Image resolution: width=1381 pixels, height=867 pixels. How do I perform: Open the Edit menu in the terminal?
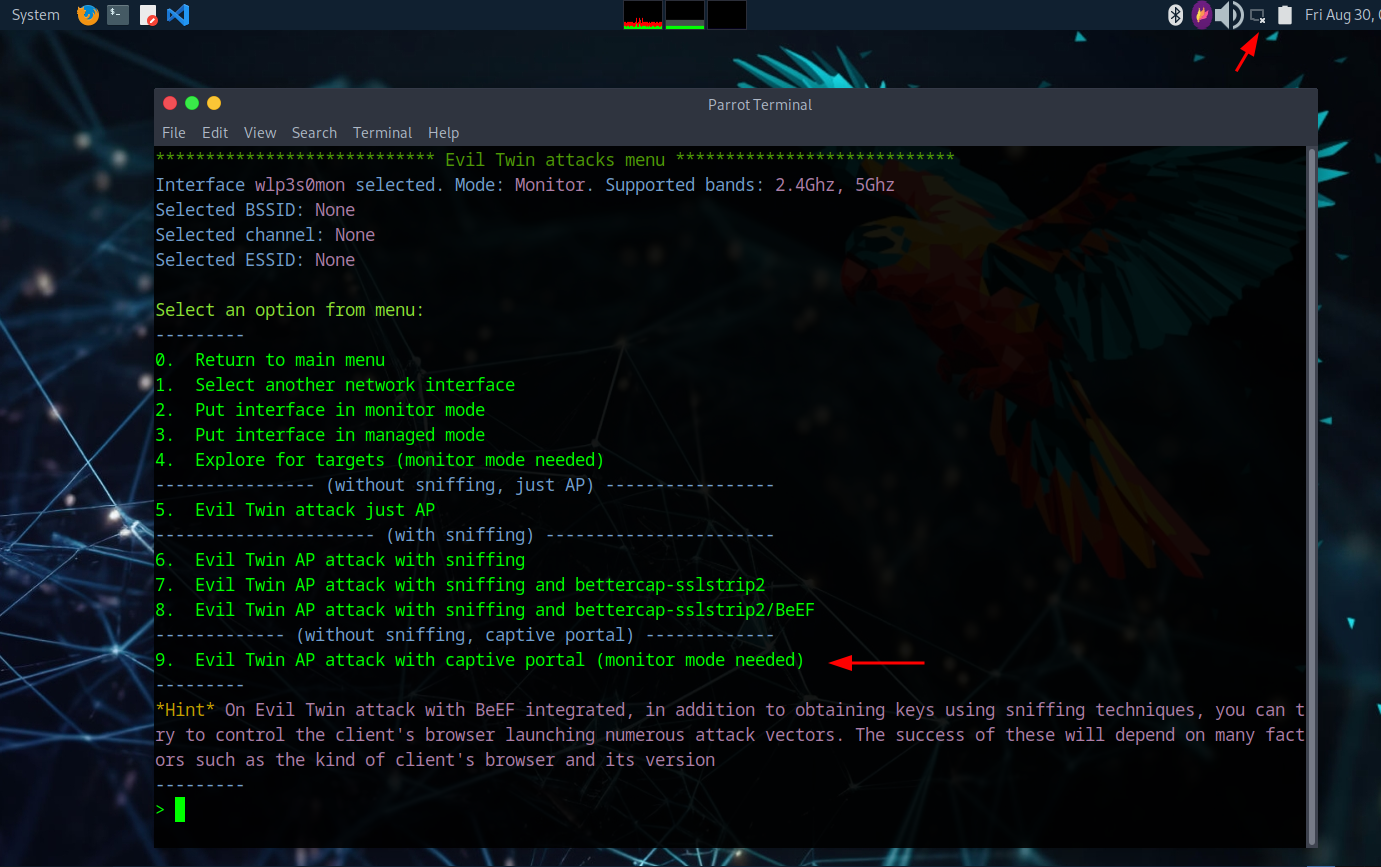[215, 133]
